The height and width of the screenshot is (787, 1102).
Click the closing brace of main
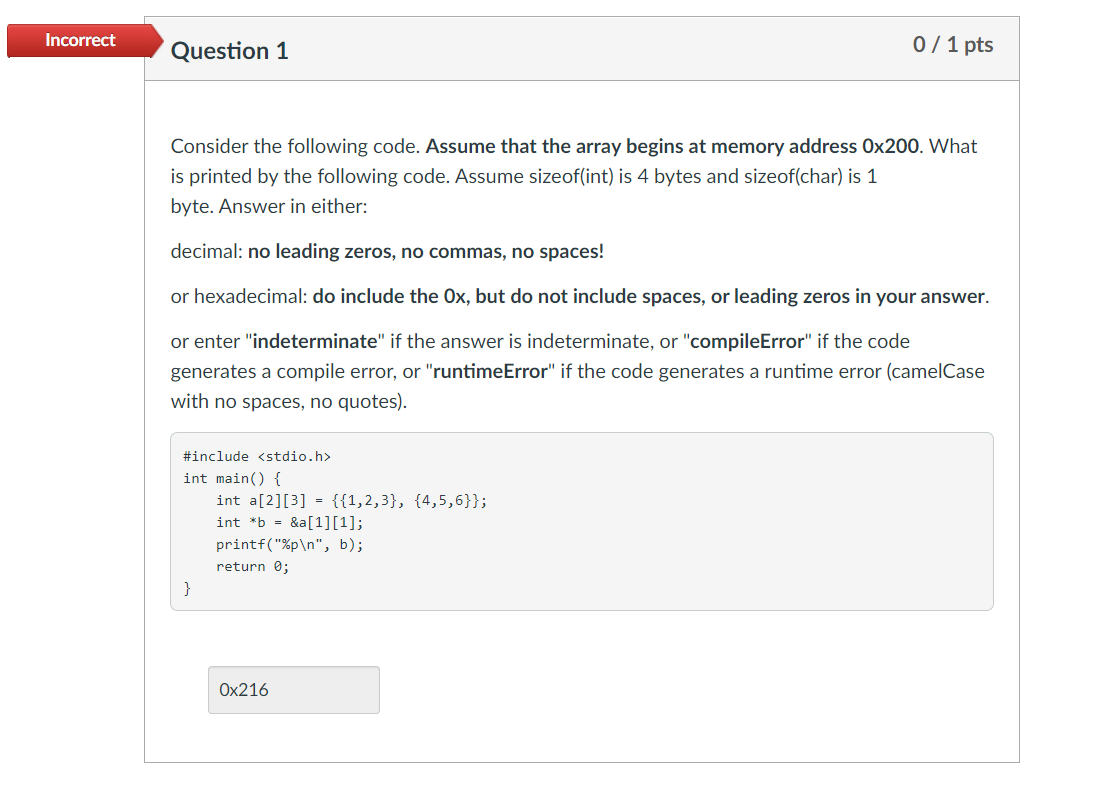[186, 588]
